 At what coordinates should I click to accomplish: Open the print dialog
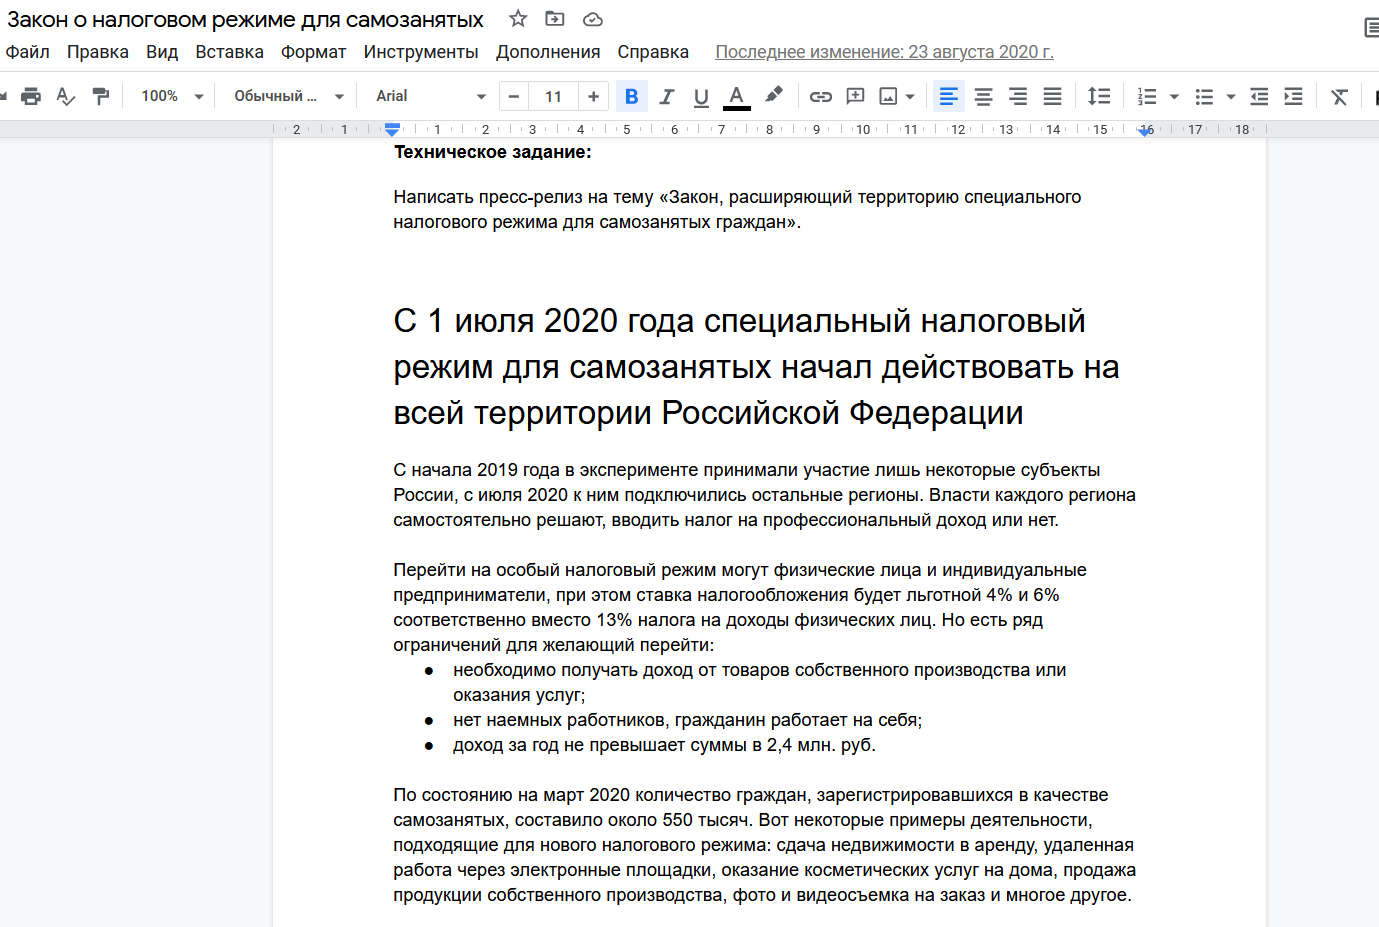tap(30, 96)
